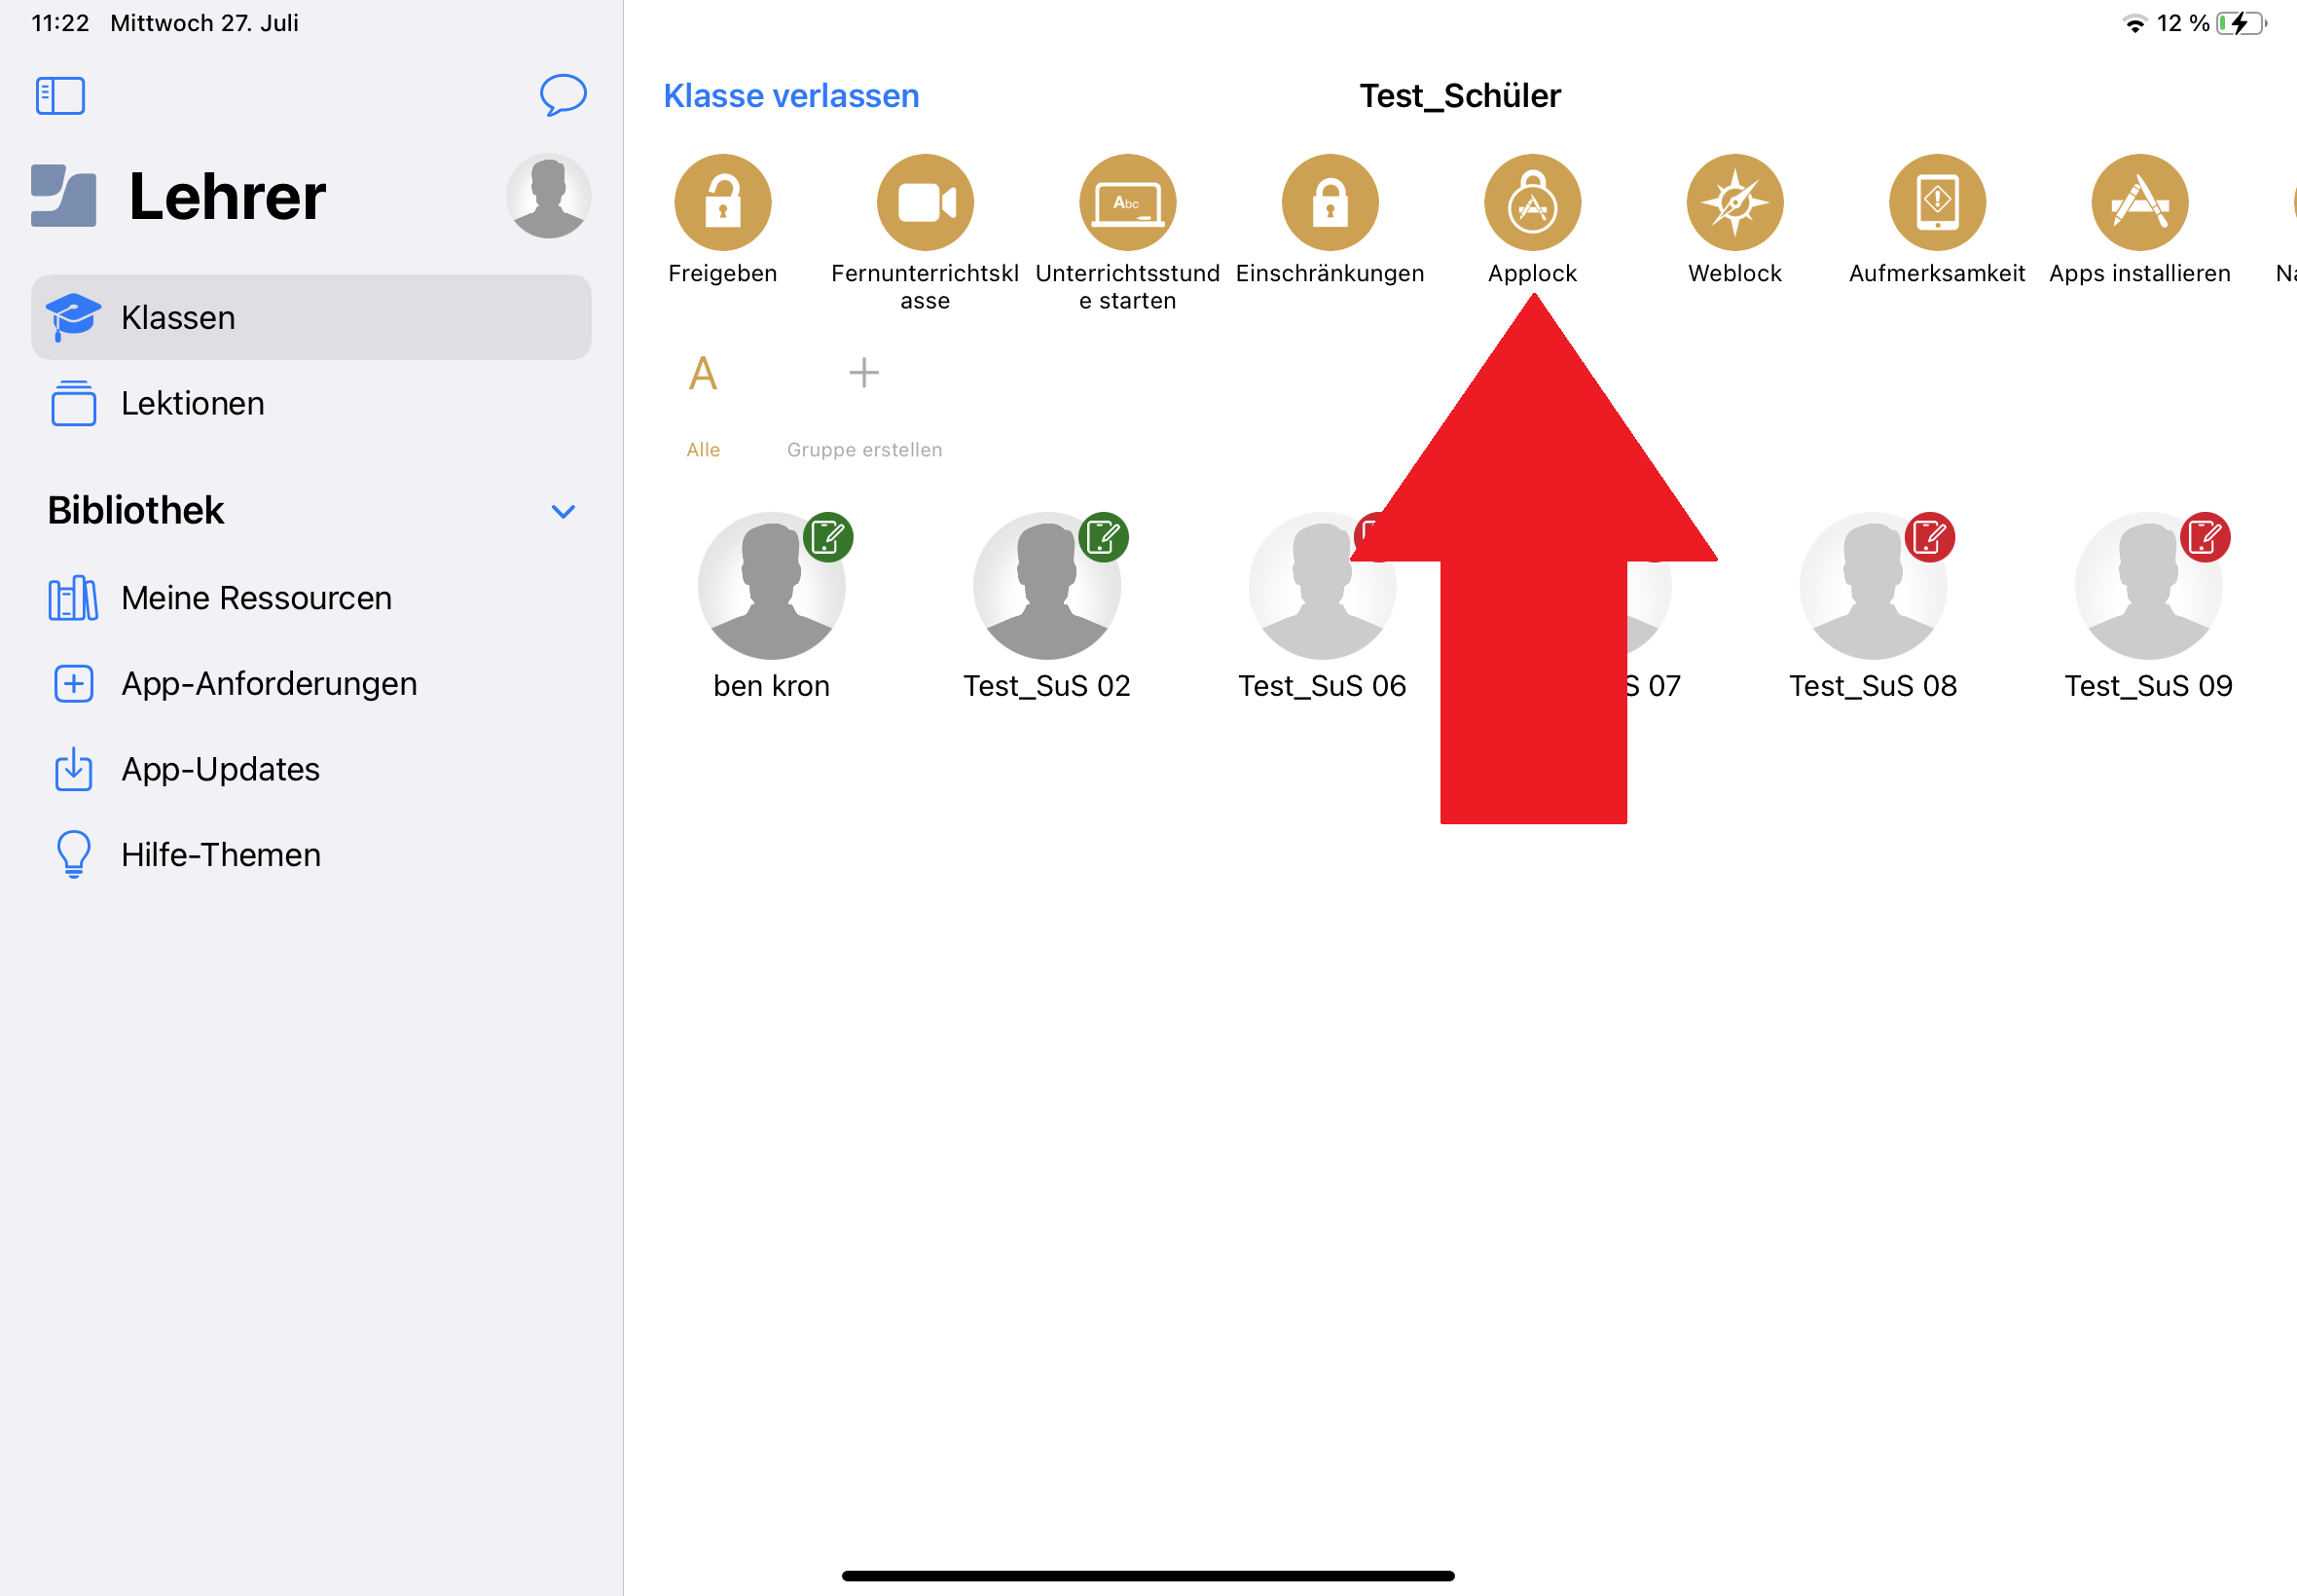Tap the Test_Schüler class title
This screenshot has width=2297, height=1596.
tap(1459, 96)
